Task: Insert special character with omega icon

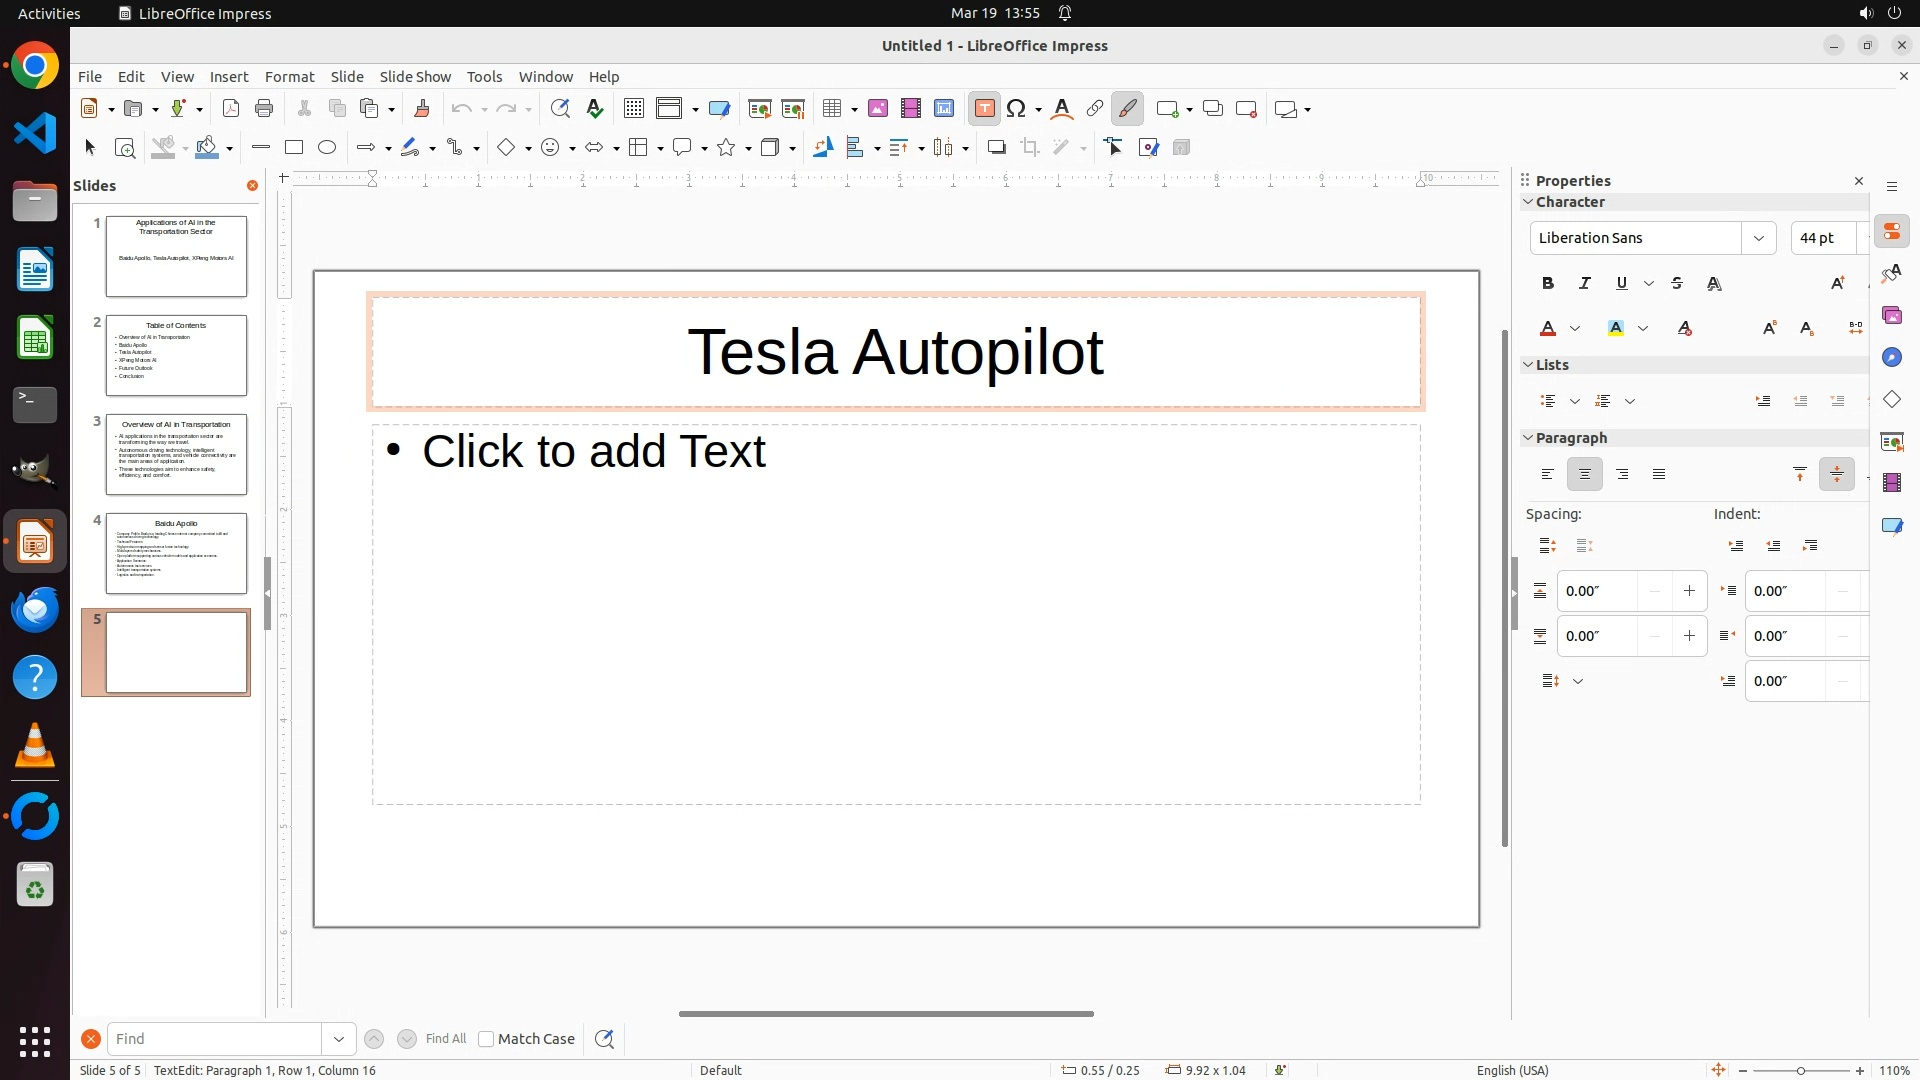Action: point(1016,109)
